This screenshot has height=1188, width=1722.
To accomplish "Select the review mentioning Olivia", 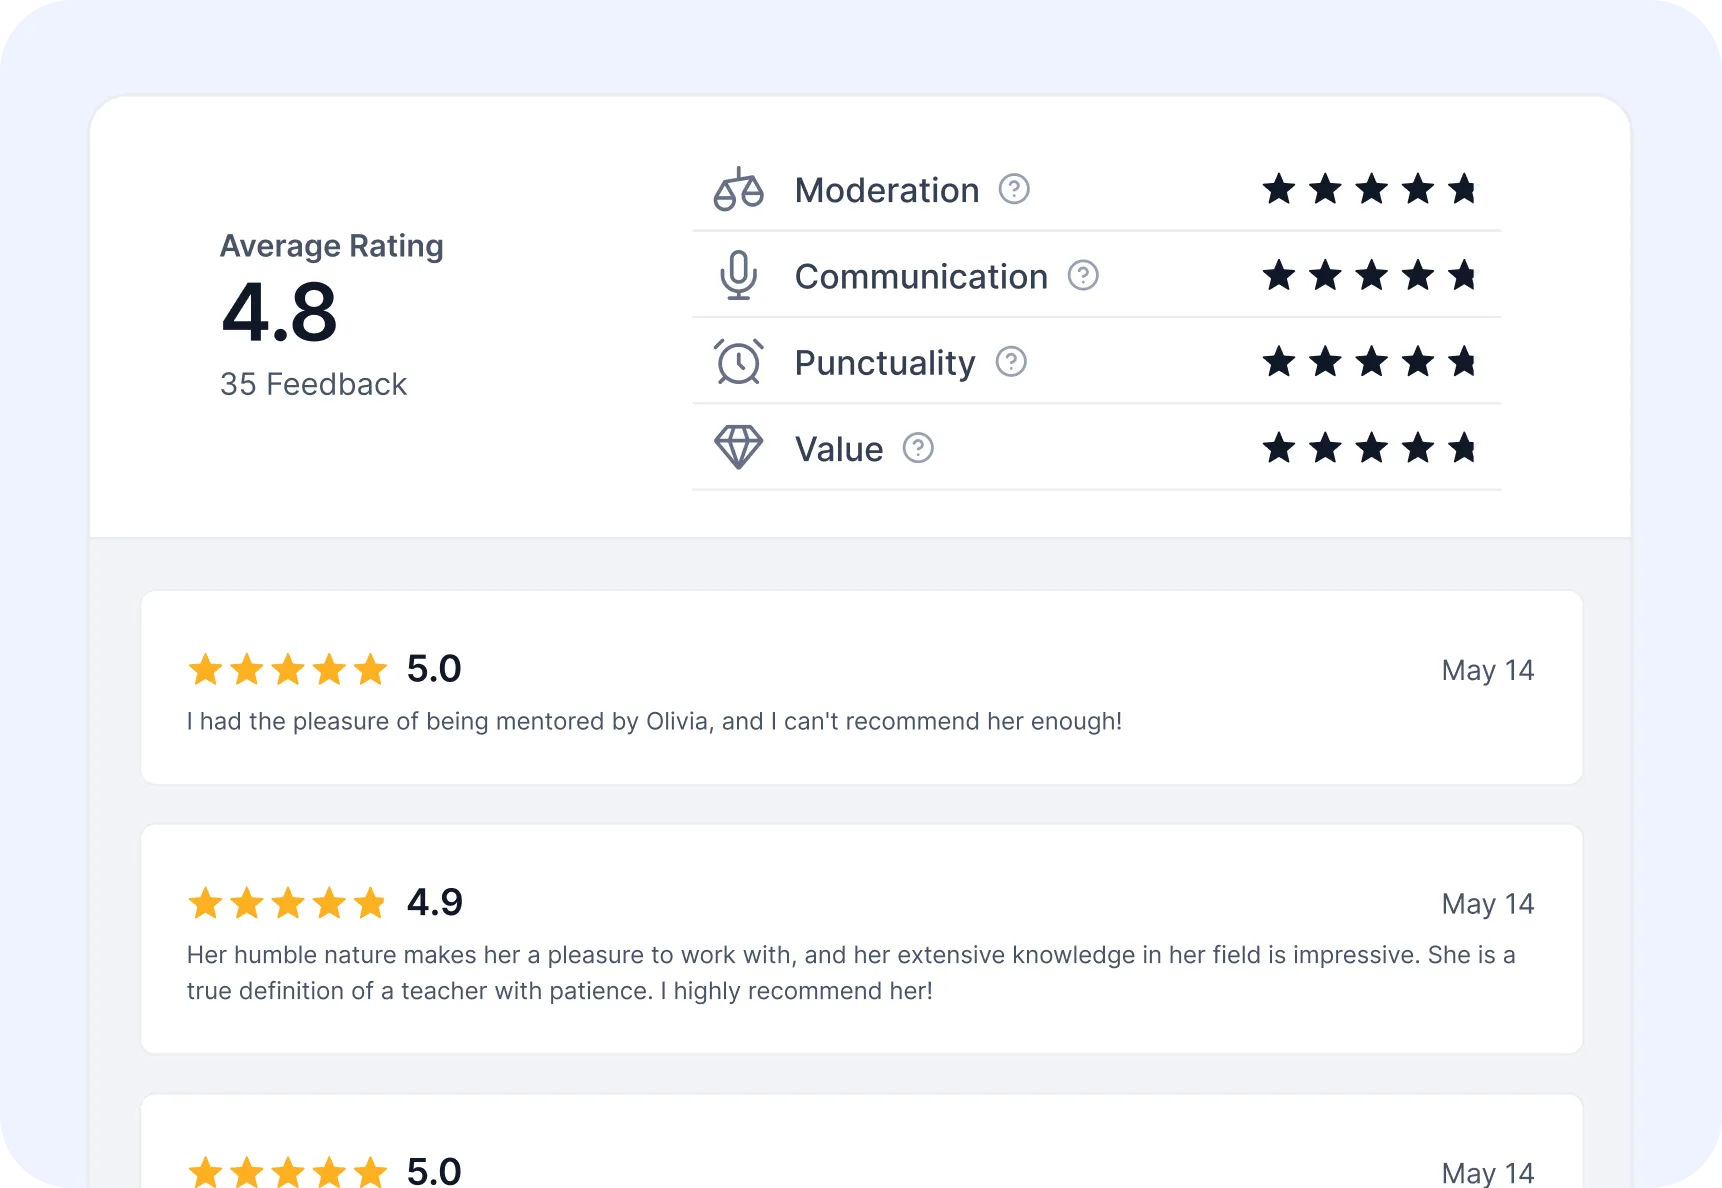I will coord(654,721).
